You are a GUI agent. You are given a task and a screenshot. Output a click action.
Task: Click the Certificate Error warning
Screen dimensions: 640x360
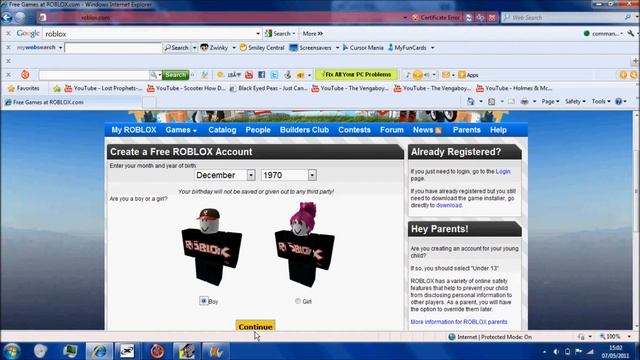[436, 18]
